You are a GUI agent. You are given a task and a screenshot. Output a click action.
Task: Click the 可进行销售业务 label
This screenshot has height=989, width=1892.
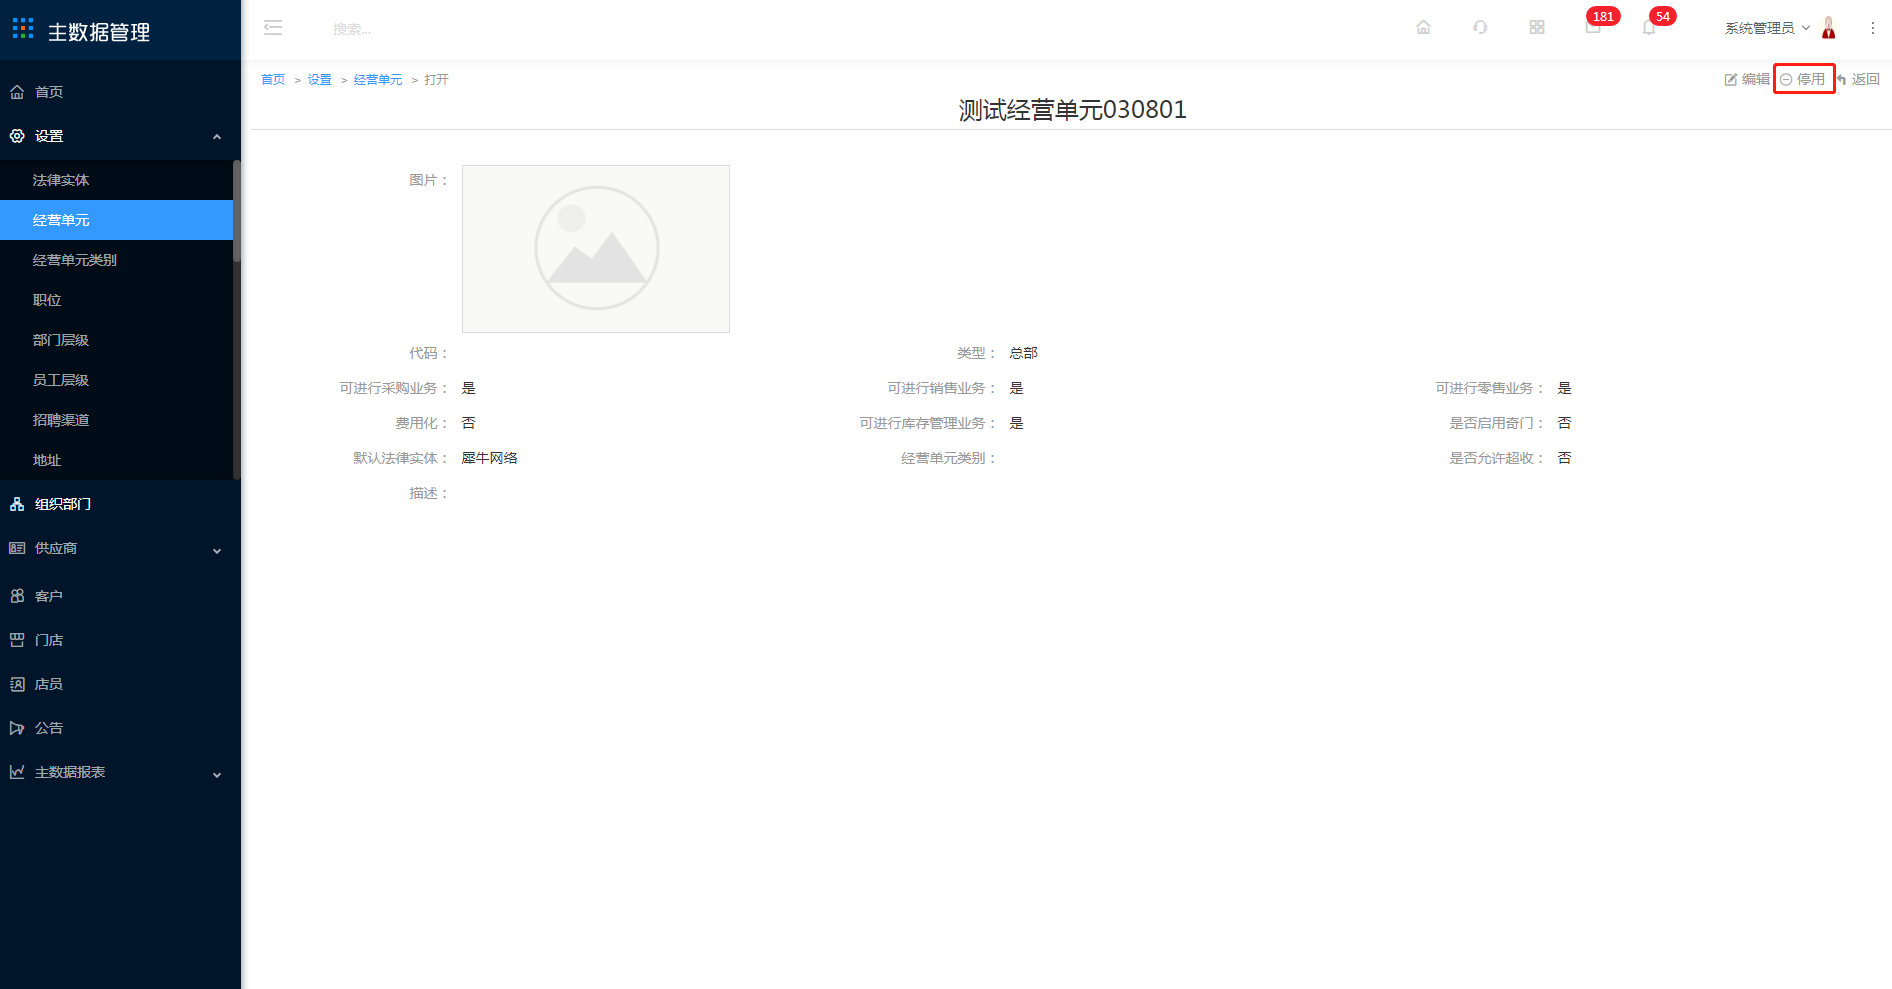[x=941, y=388]
